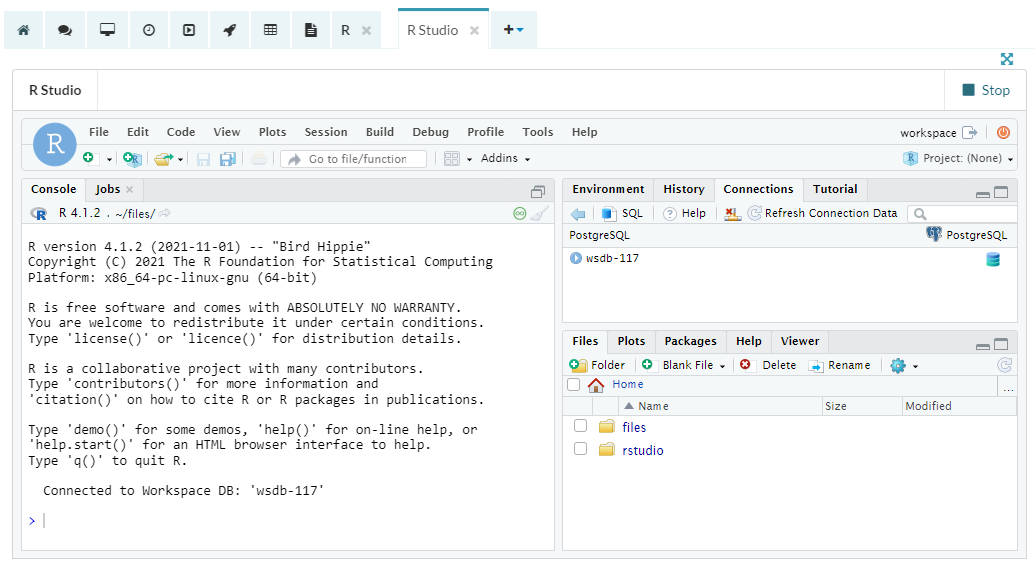Image resolution: width=1035 pixels, height=571 pixels.
Task: Click into Go to file/function field
Action: pos(354,159)
